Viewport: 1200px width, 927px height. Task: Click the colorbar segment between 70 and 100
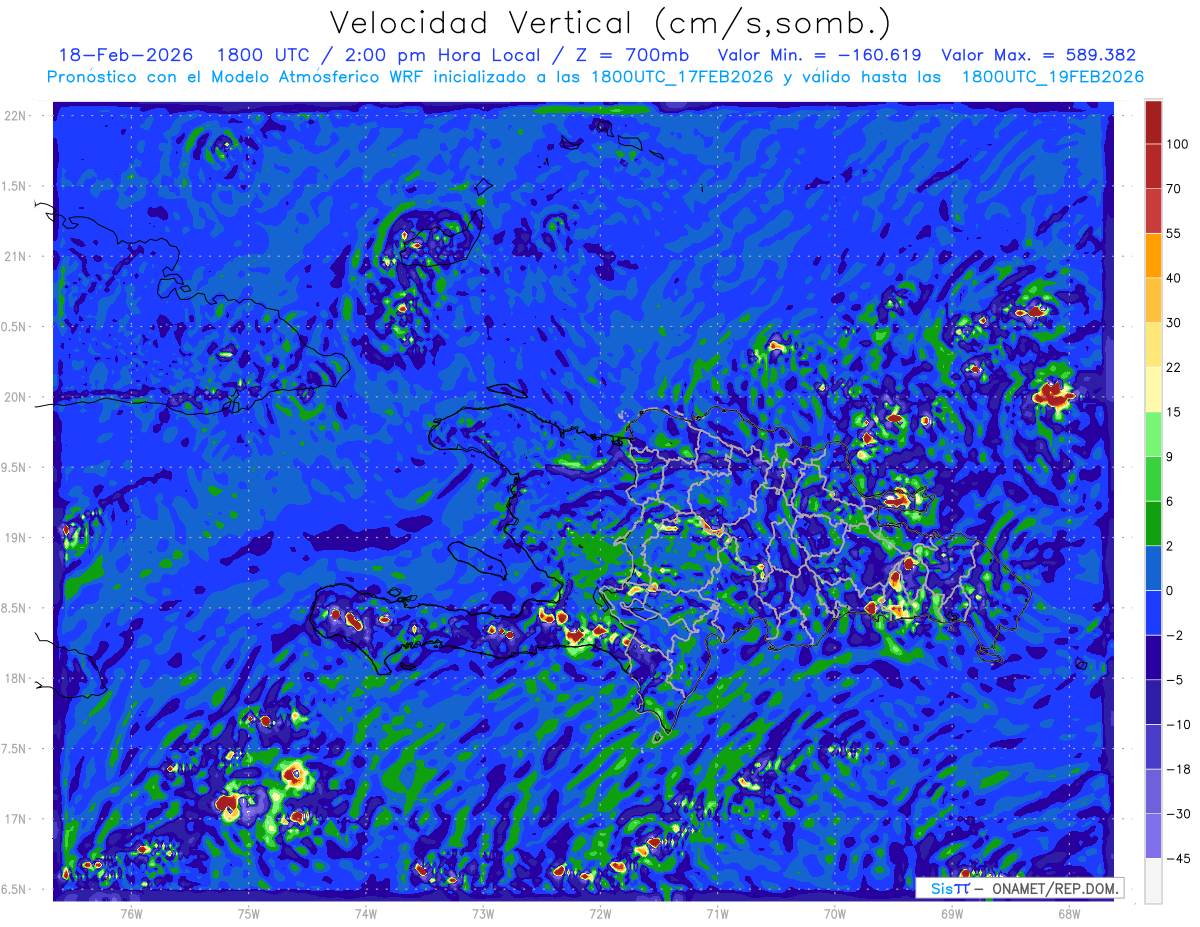(1153, 166)
